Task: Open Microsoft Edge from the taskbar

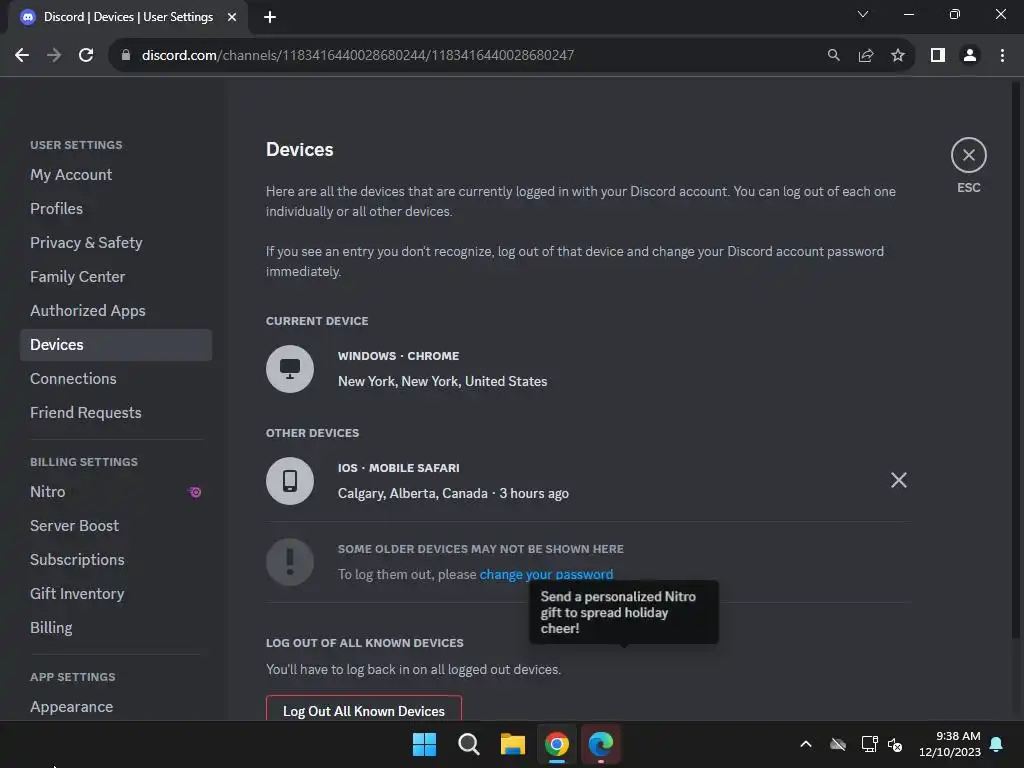Action: click(x=601, y=744)
